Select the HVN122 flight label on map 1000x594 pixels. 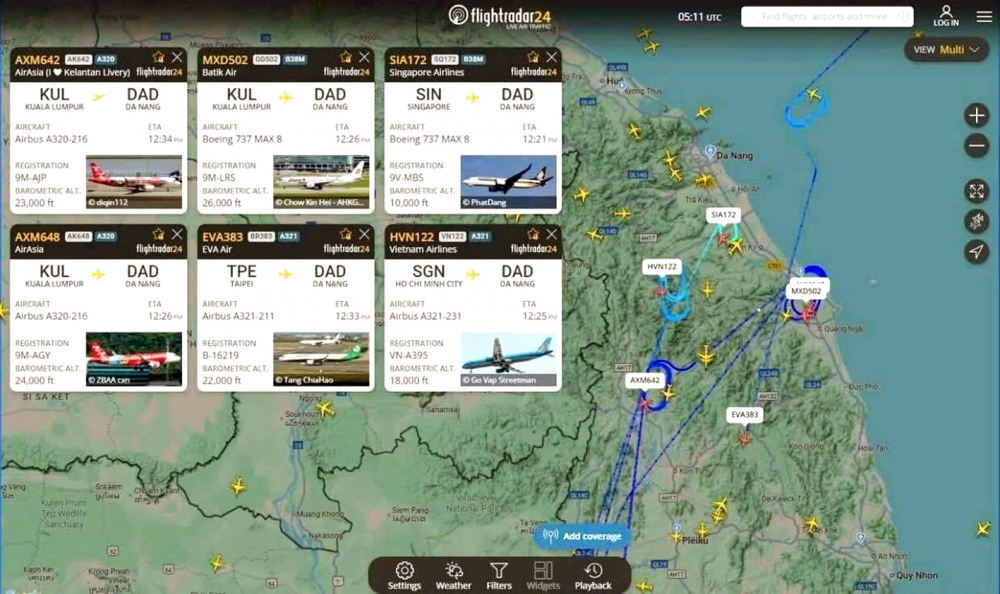662,267
